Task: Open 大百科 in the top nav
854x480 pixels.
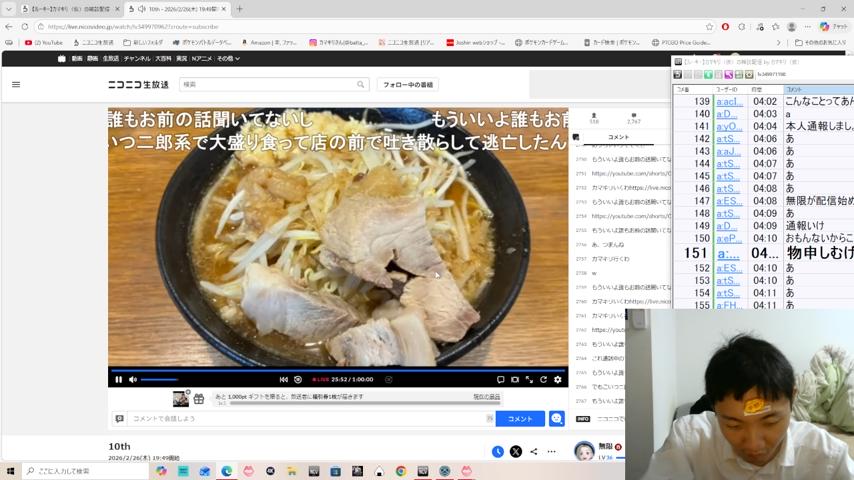Action: (x=163, y=58)
